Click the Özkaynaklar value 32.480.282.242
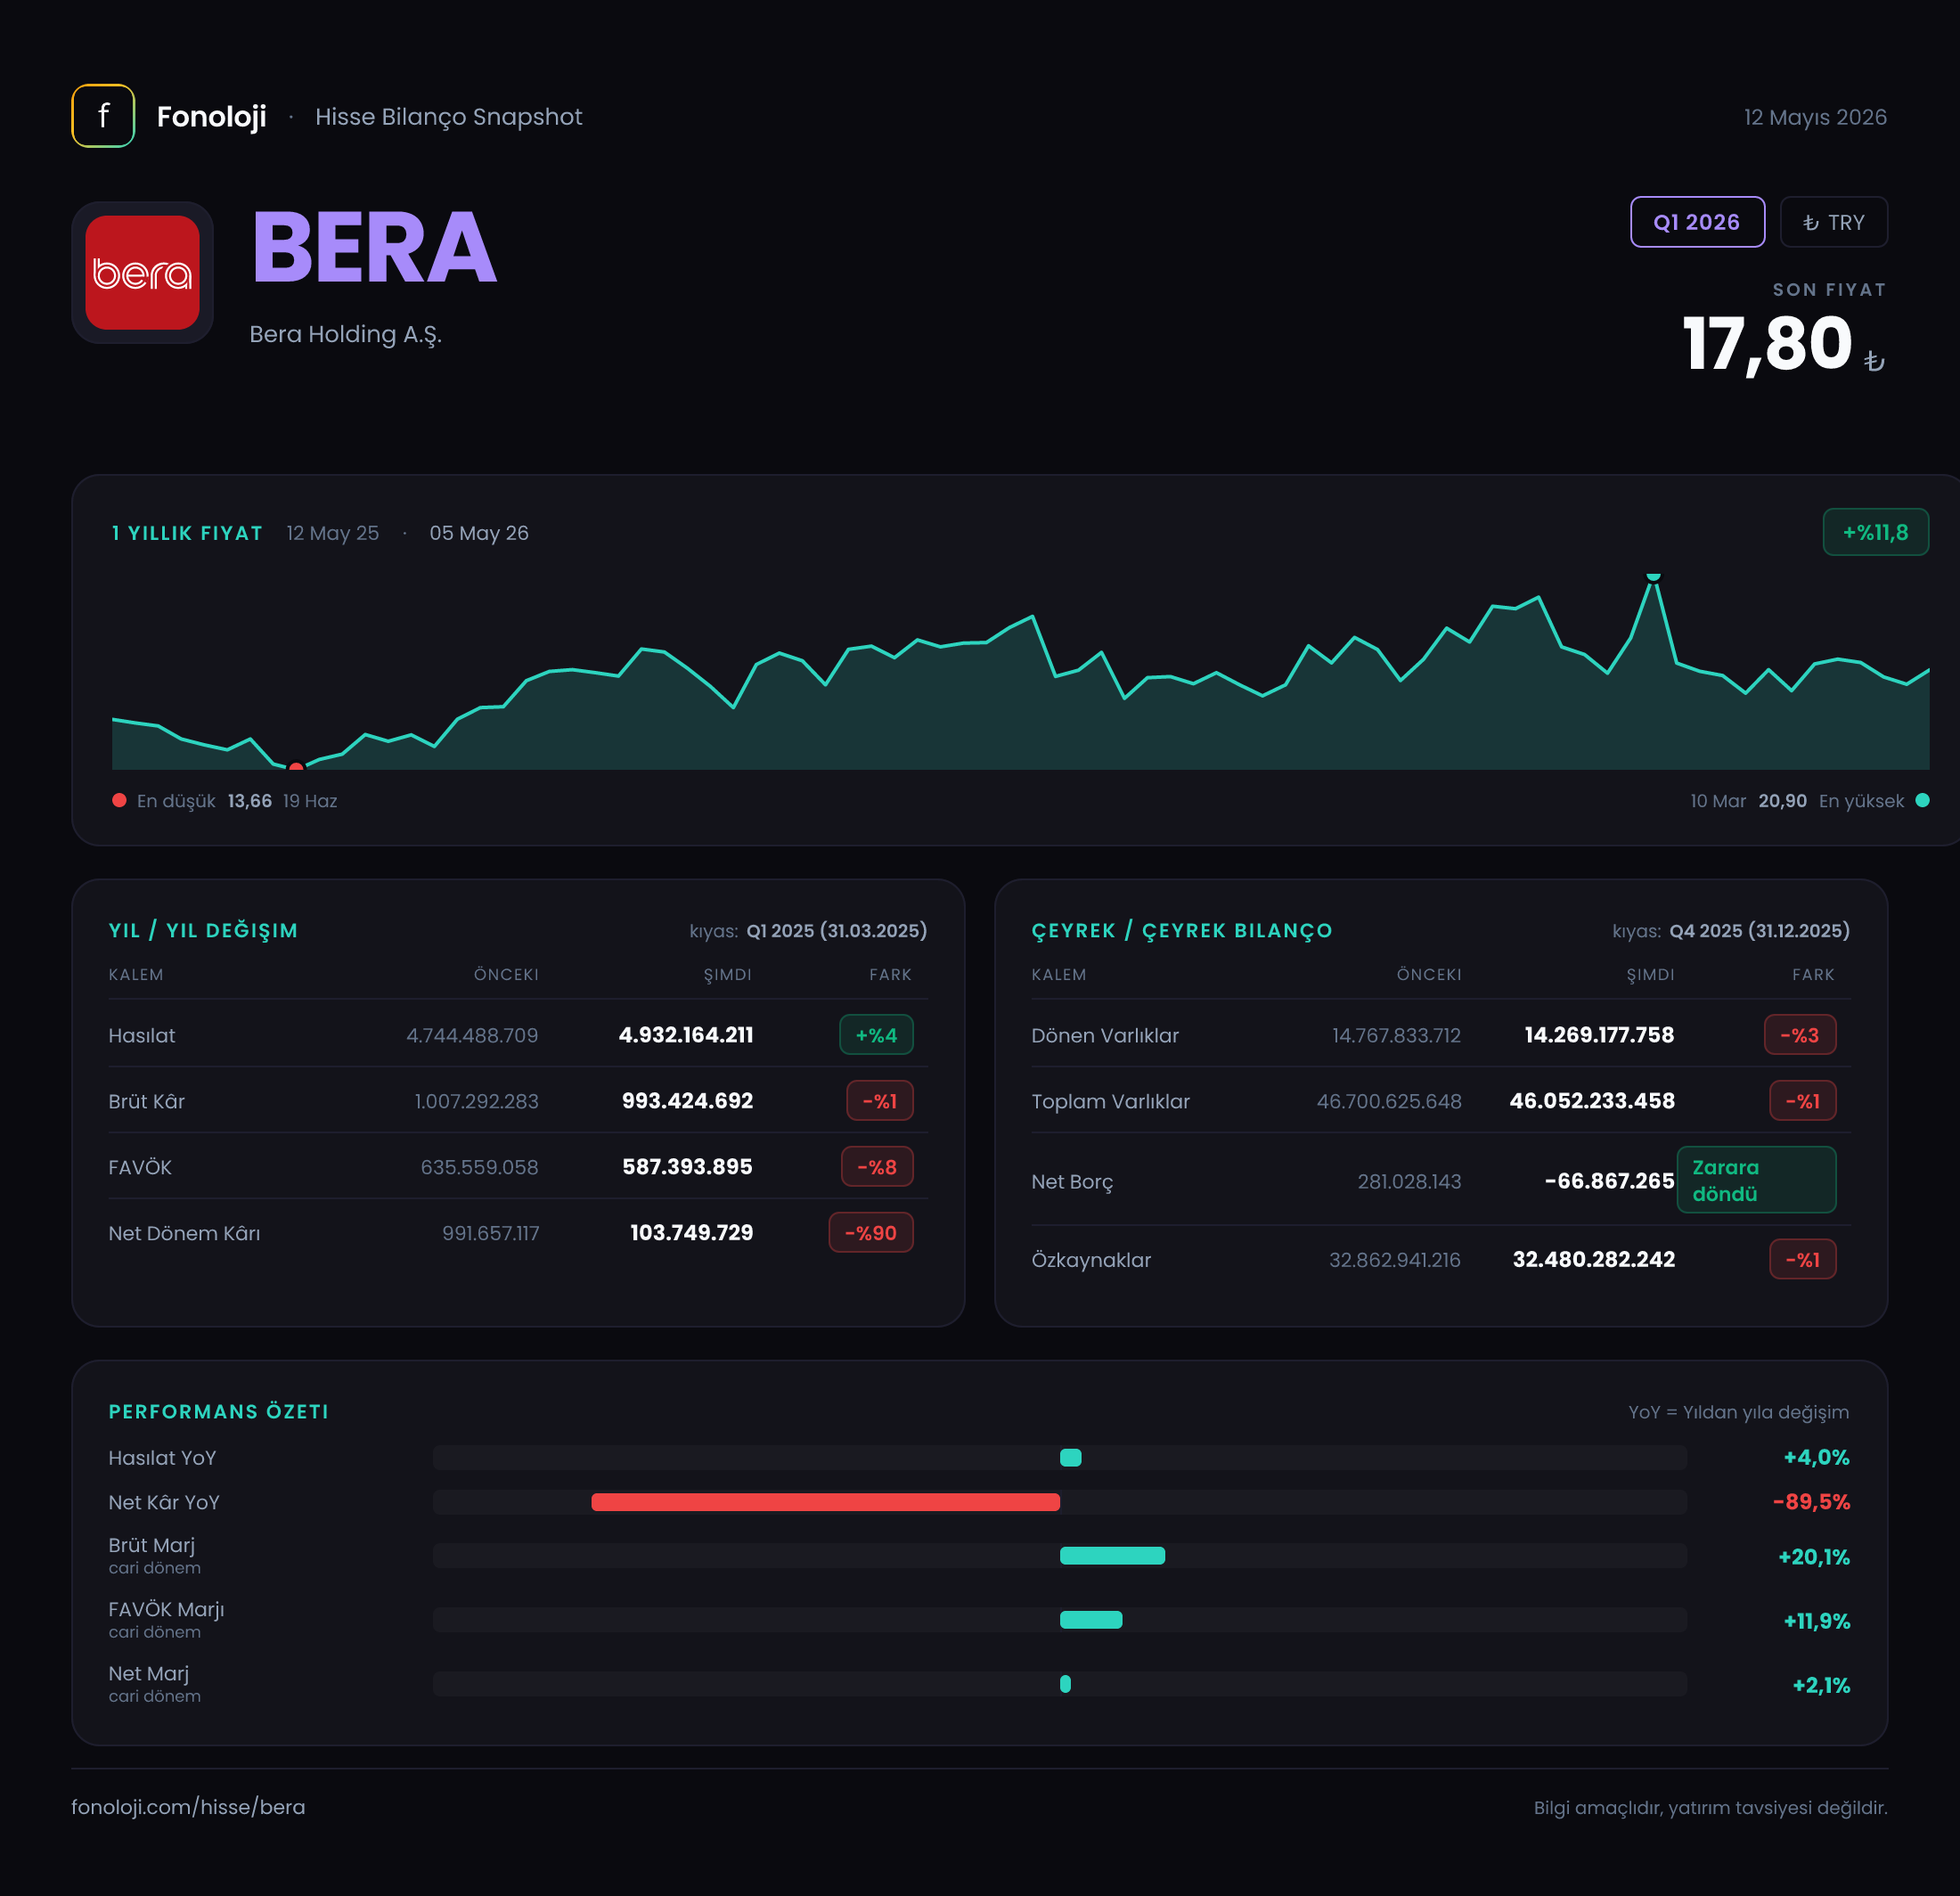 coord(1593,1260)
